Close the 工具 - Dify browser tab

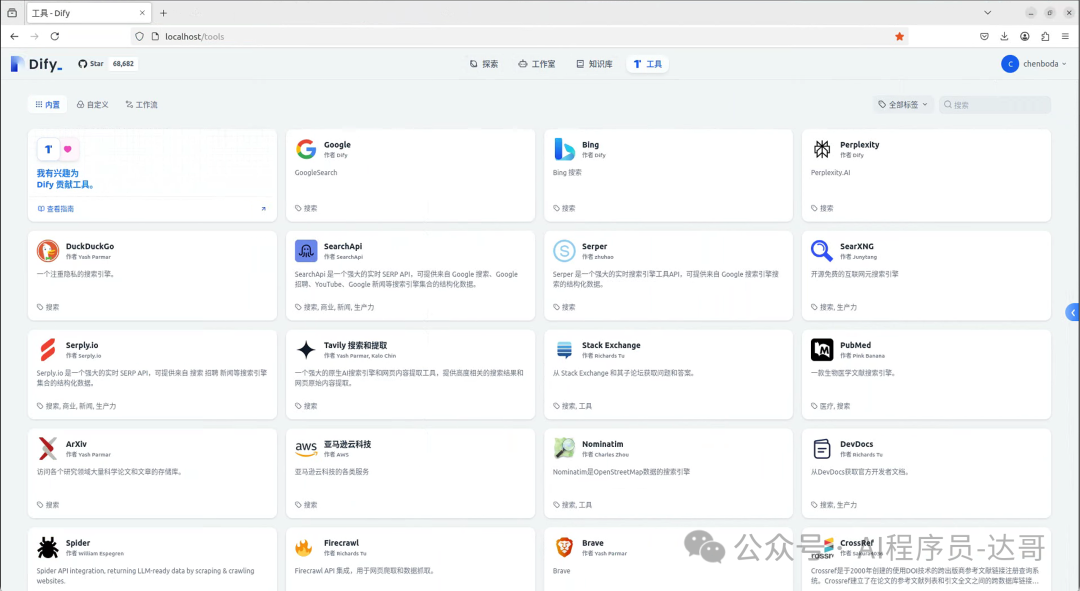[142, 12]
